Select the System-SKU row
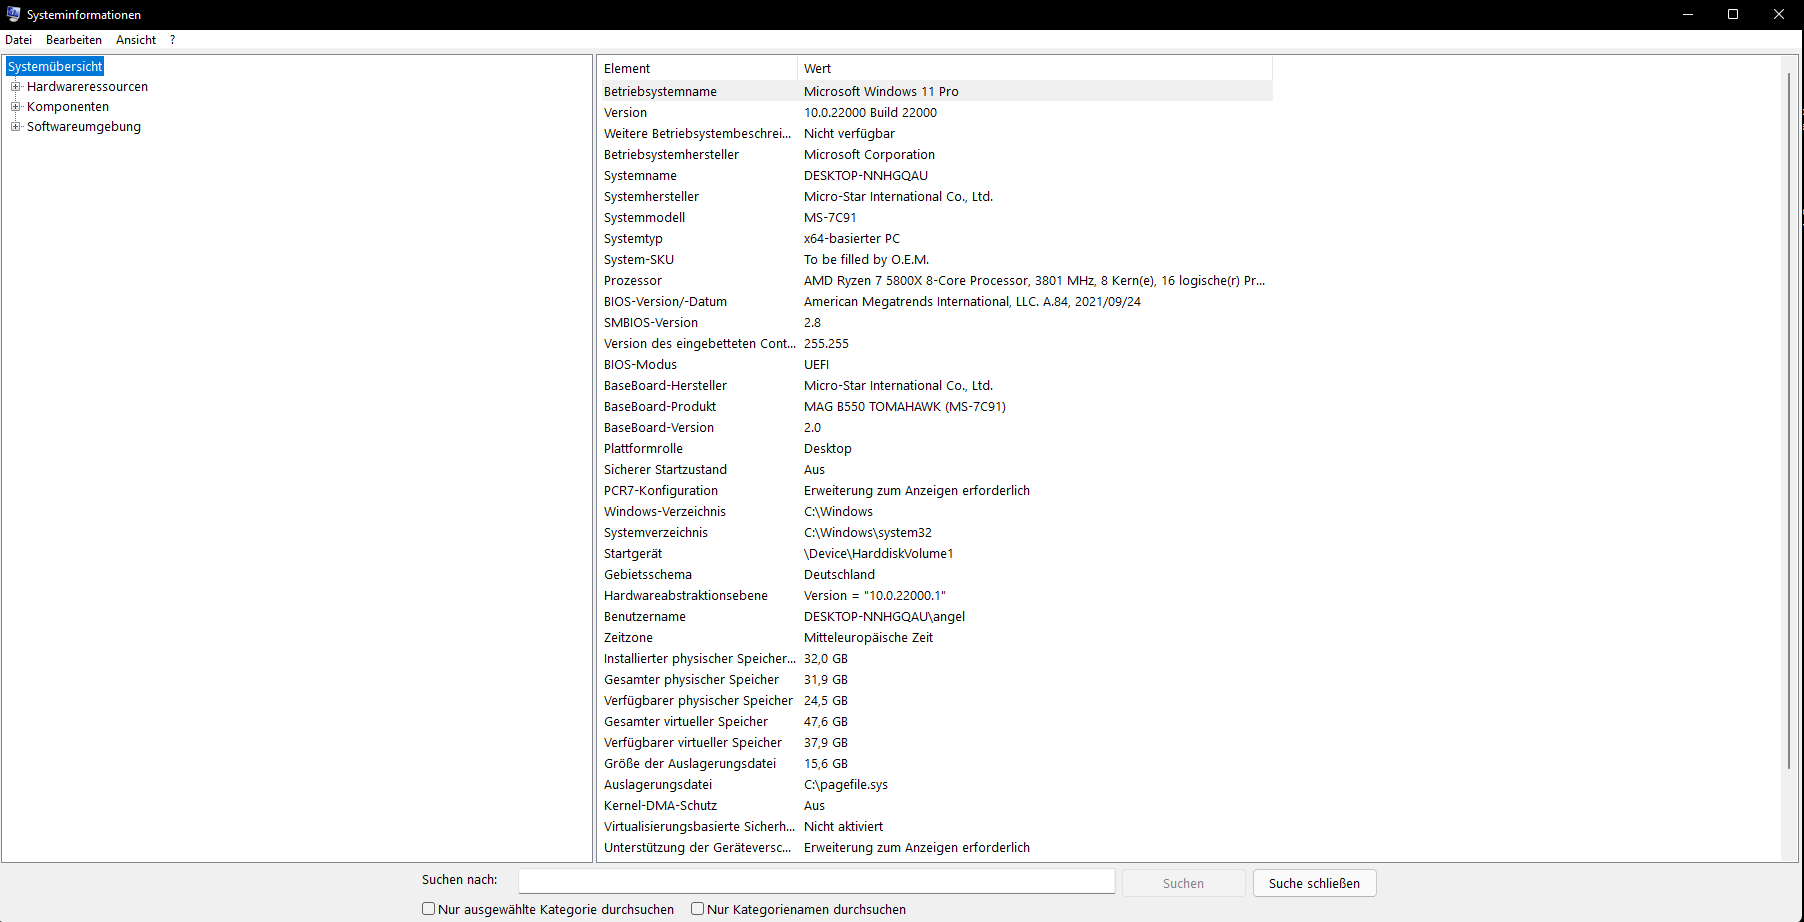The width and height of the screenshot is (1804, 922). tap(935, 259)
